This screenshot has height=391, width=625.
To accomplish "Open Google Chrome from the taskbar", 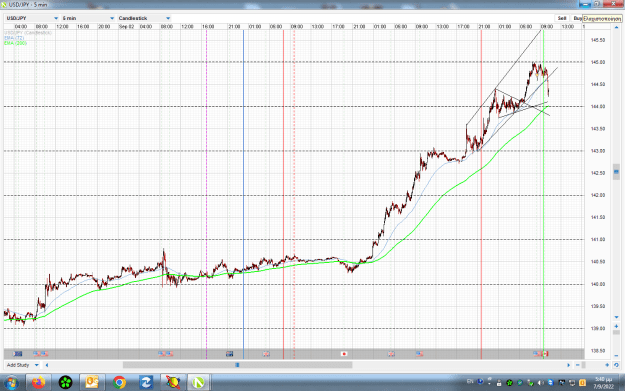I will click(x=119, y=383).
